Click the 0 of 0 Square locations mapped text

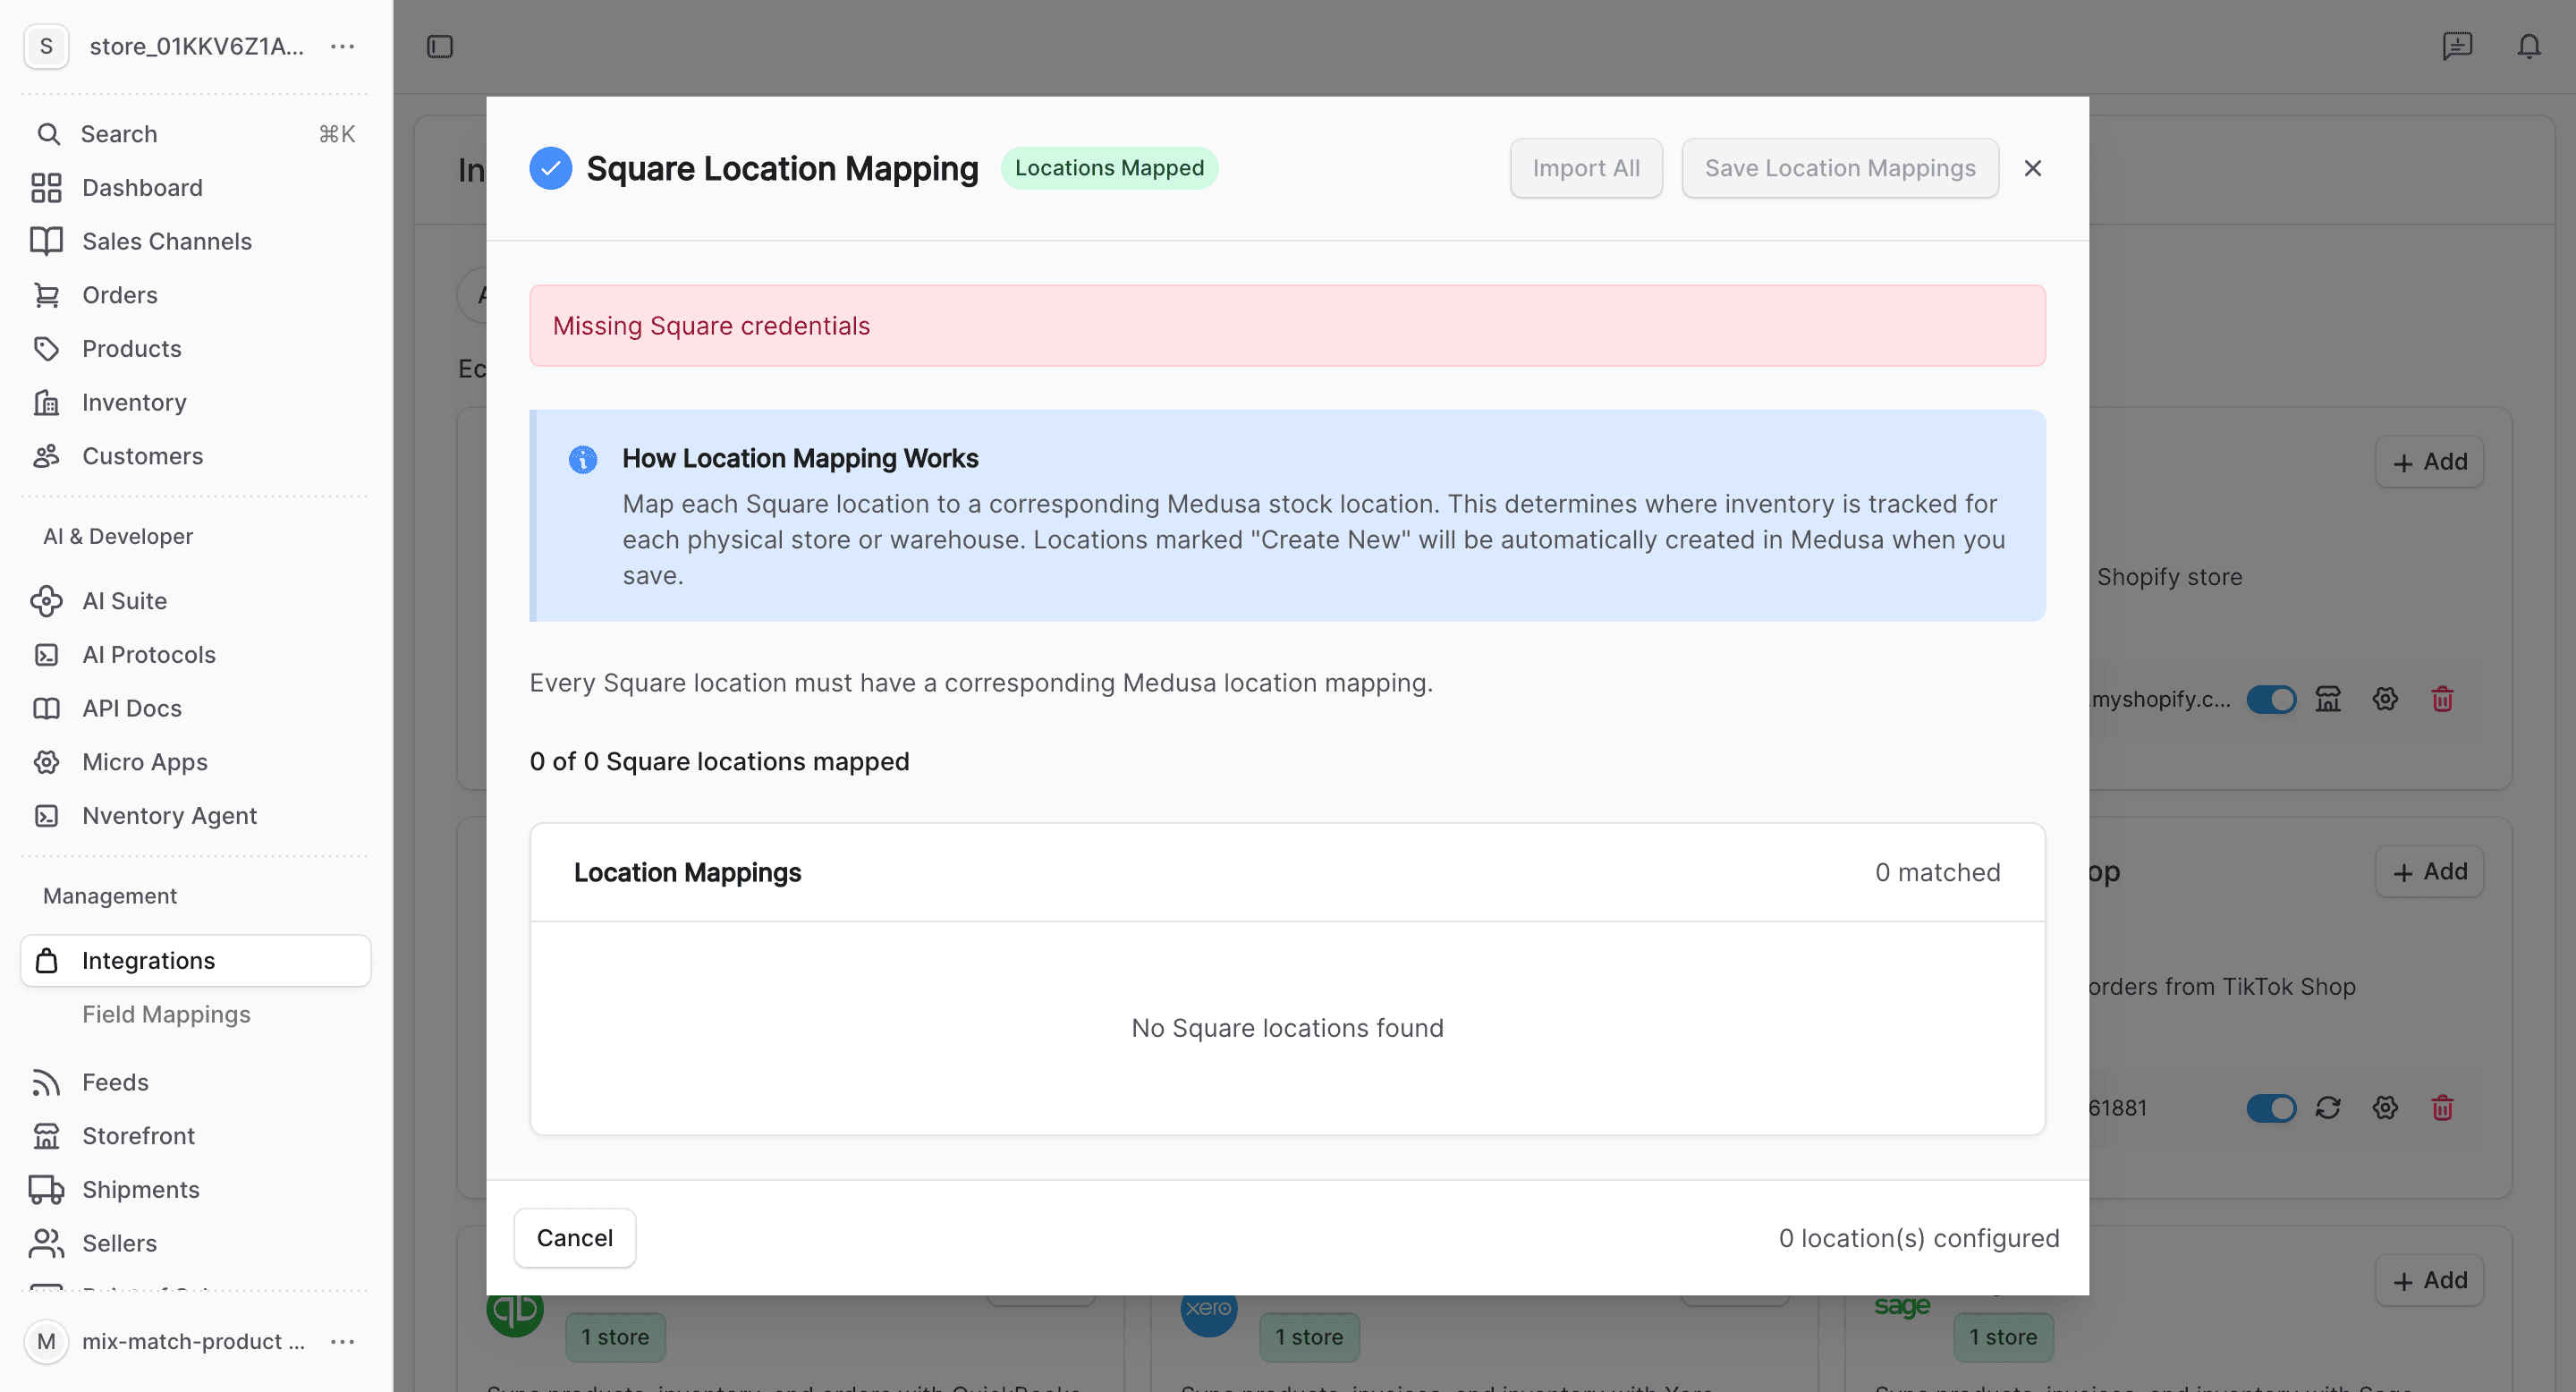coord(719,762)
